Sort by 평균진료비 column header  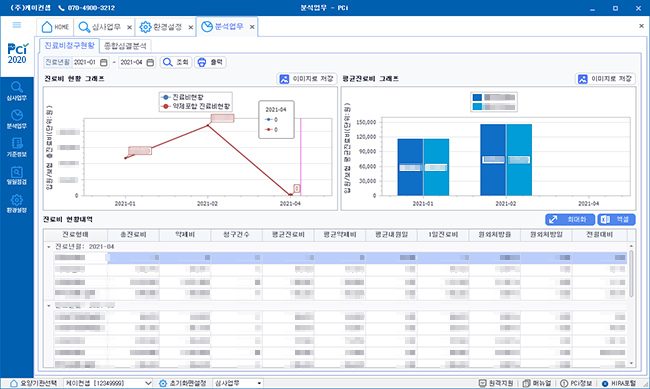pos(288,235)
